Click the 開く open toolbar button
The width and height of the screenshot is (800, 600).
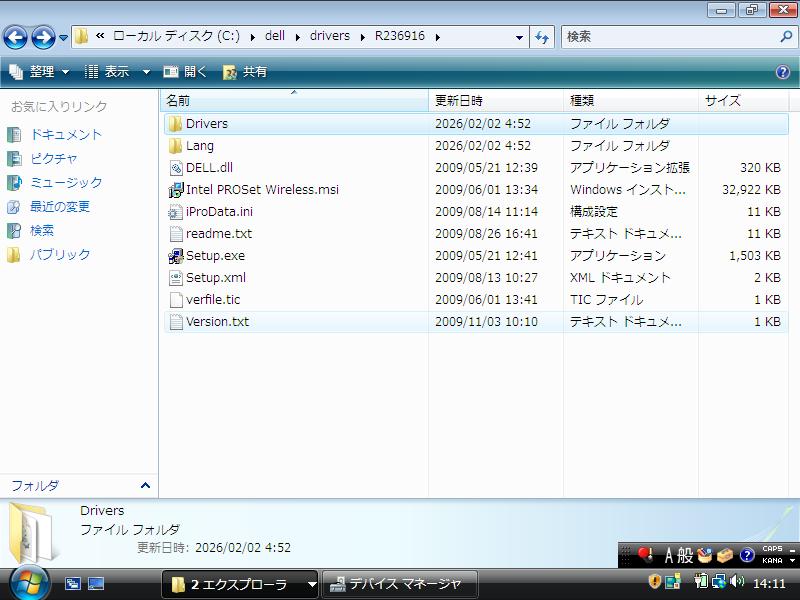[185, 72]
